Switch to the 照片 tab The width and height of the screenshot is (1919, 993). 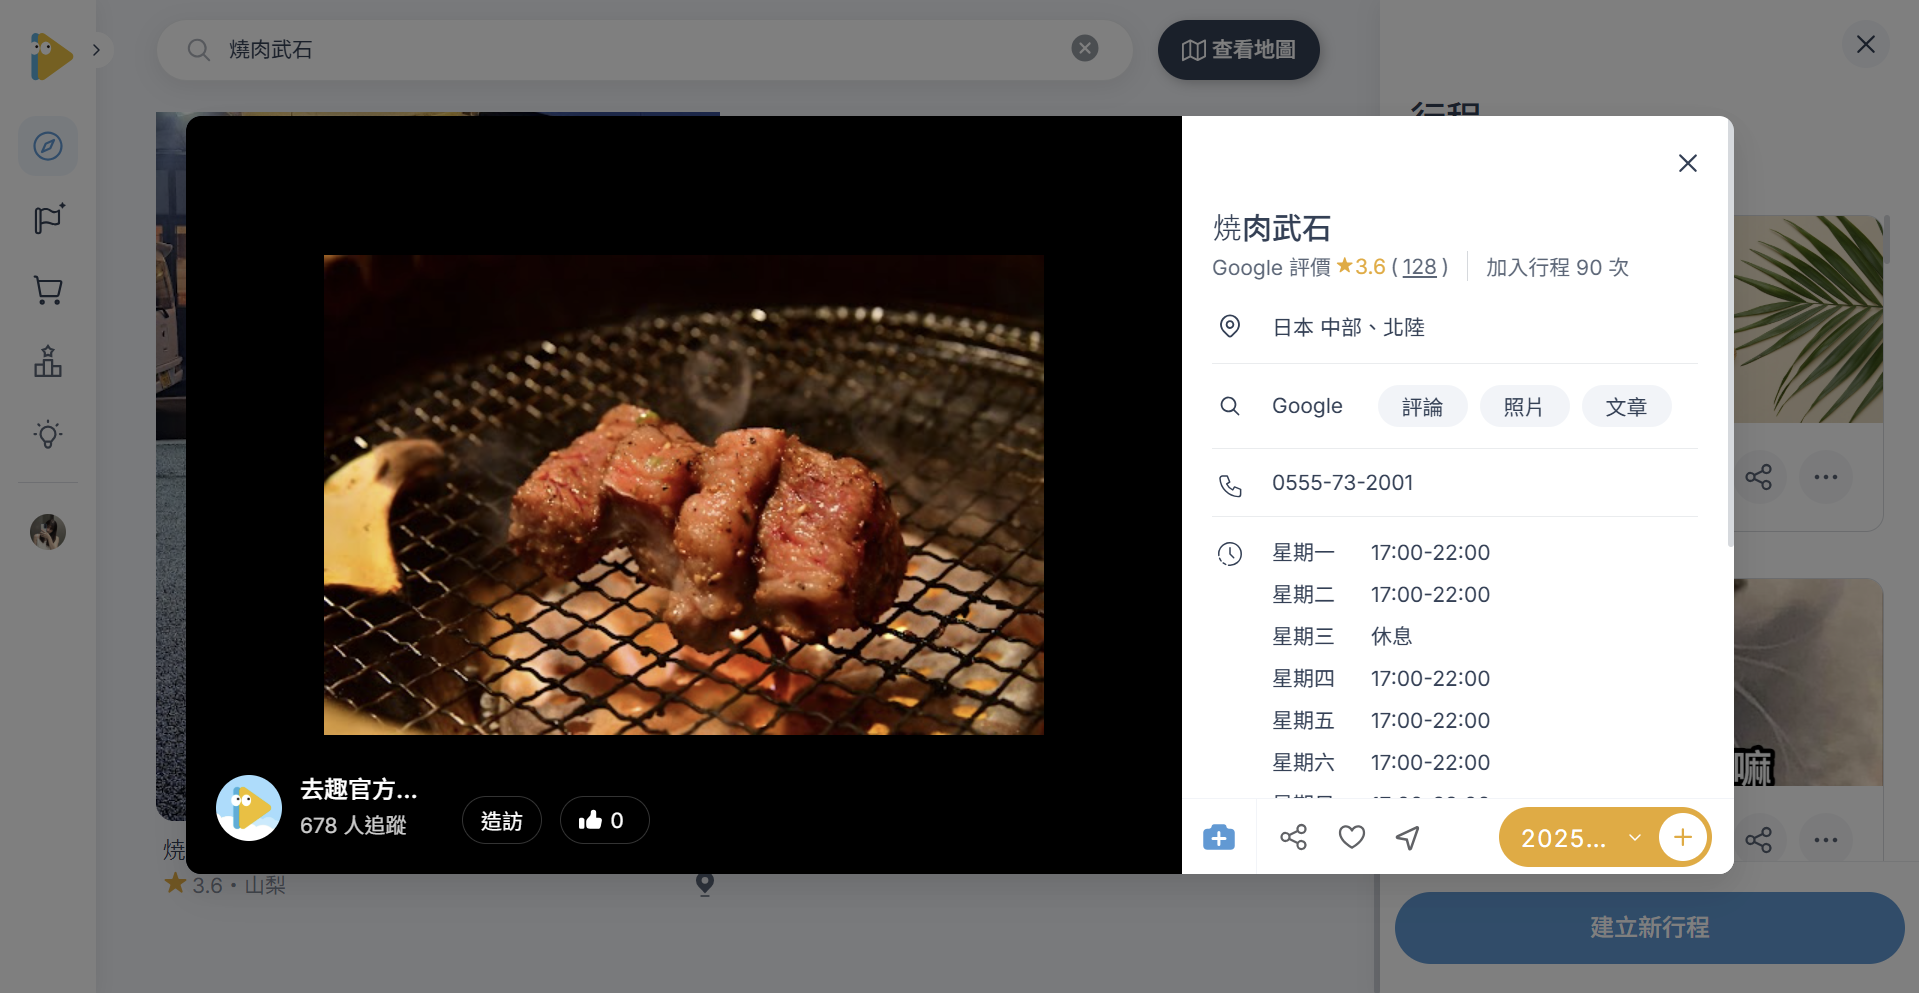tap(1524, 406)
